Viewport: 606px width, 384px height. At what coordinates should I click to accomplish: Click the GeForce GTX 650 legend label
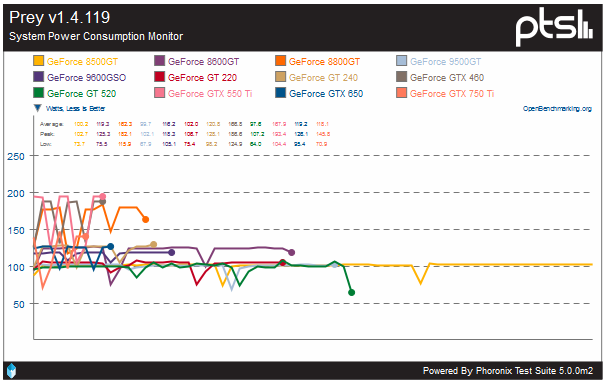[326, 93]
